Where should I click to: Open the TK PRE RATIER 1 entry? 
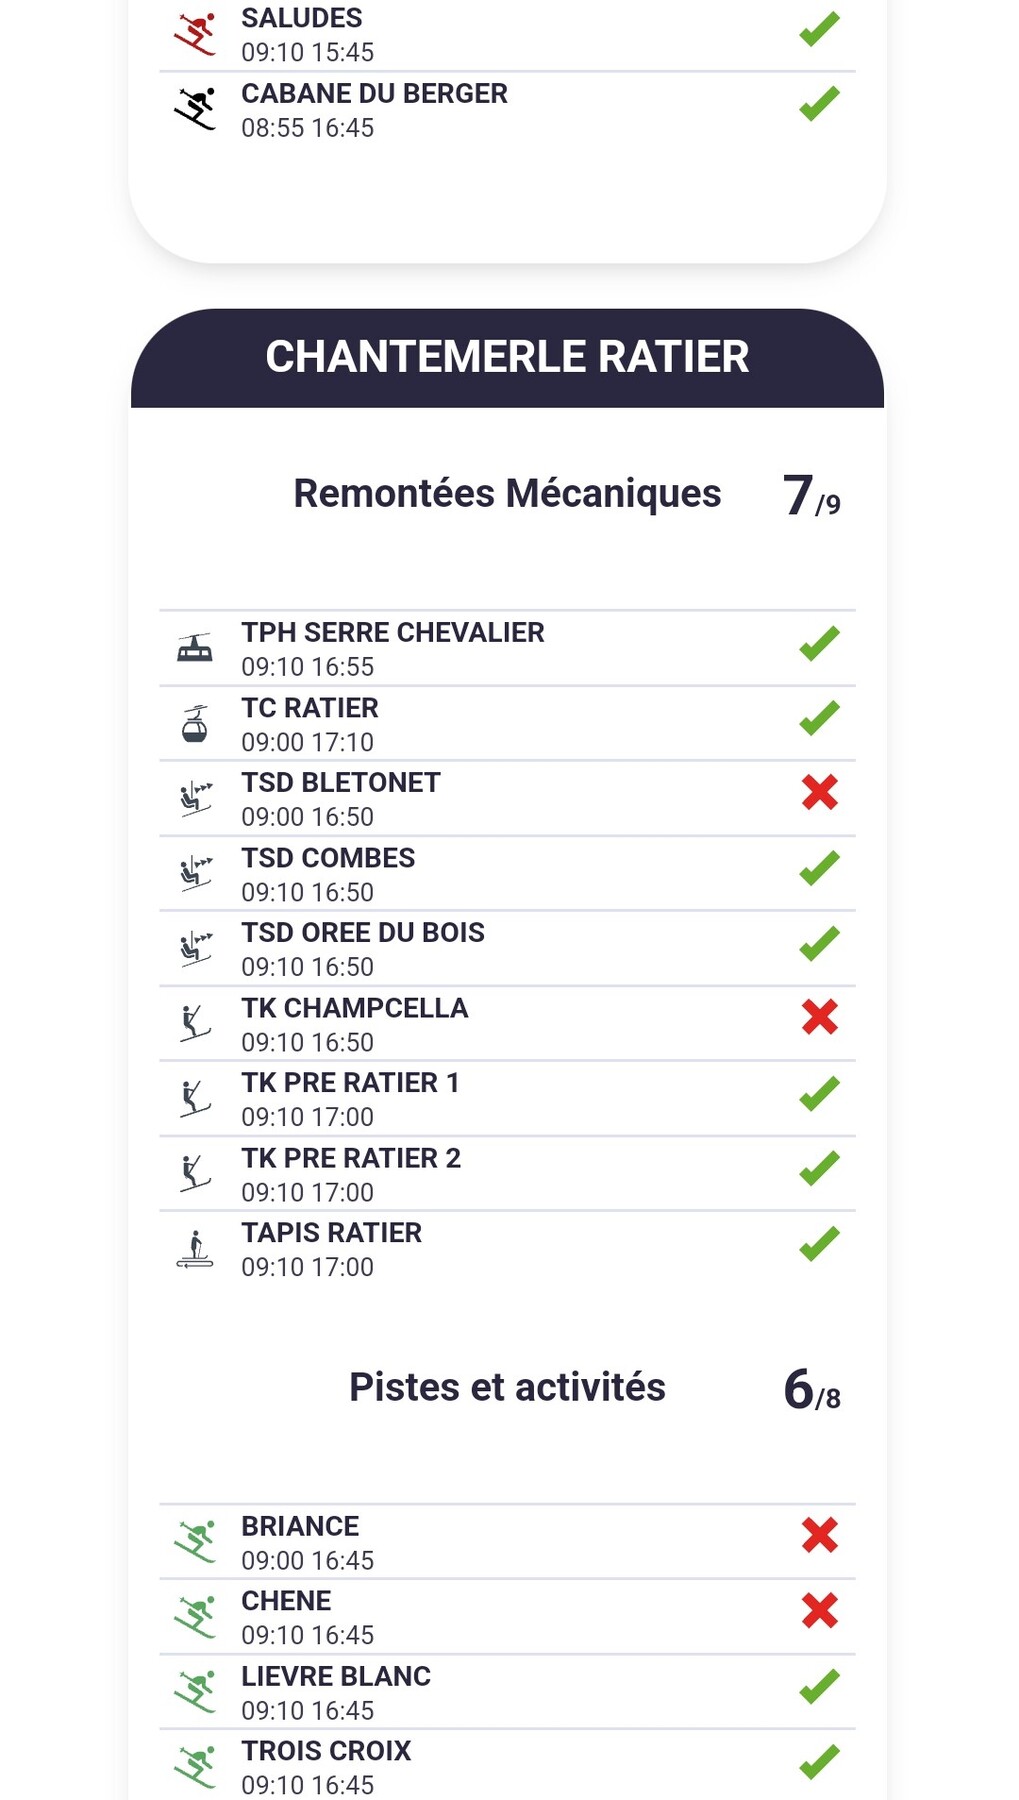[349, 1098]
